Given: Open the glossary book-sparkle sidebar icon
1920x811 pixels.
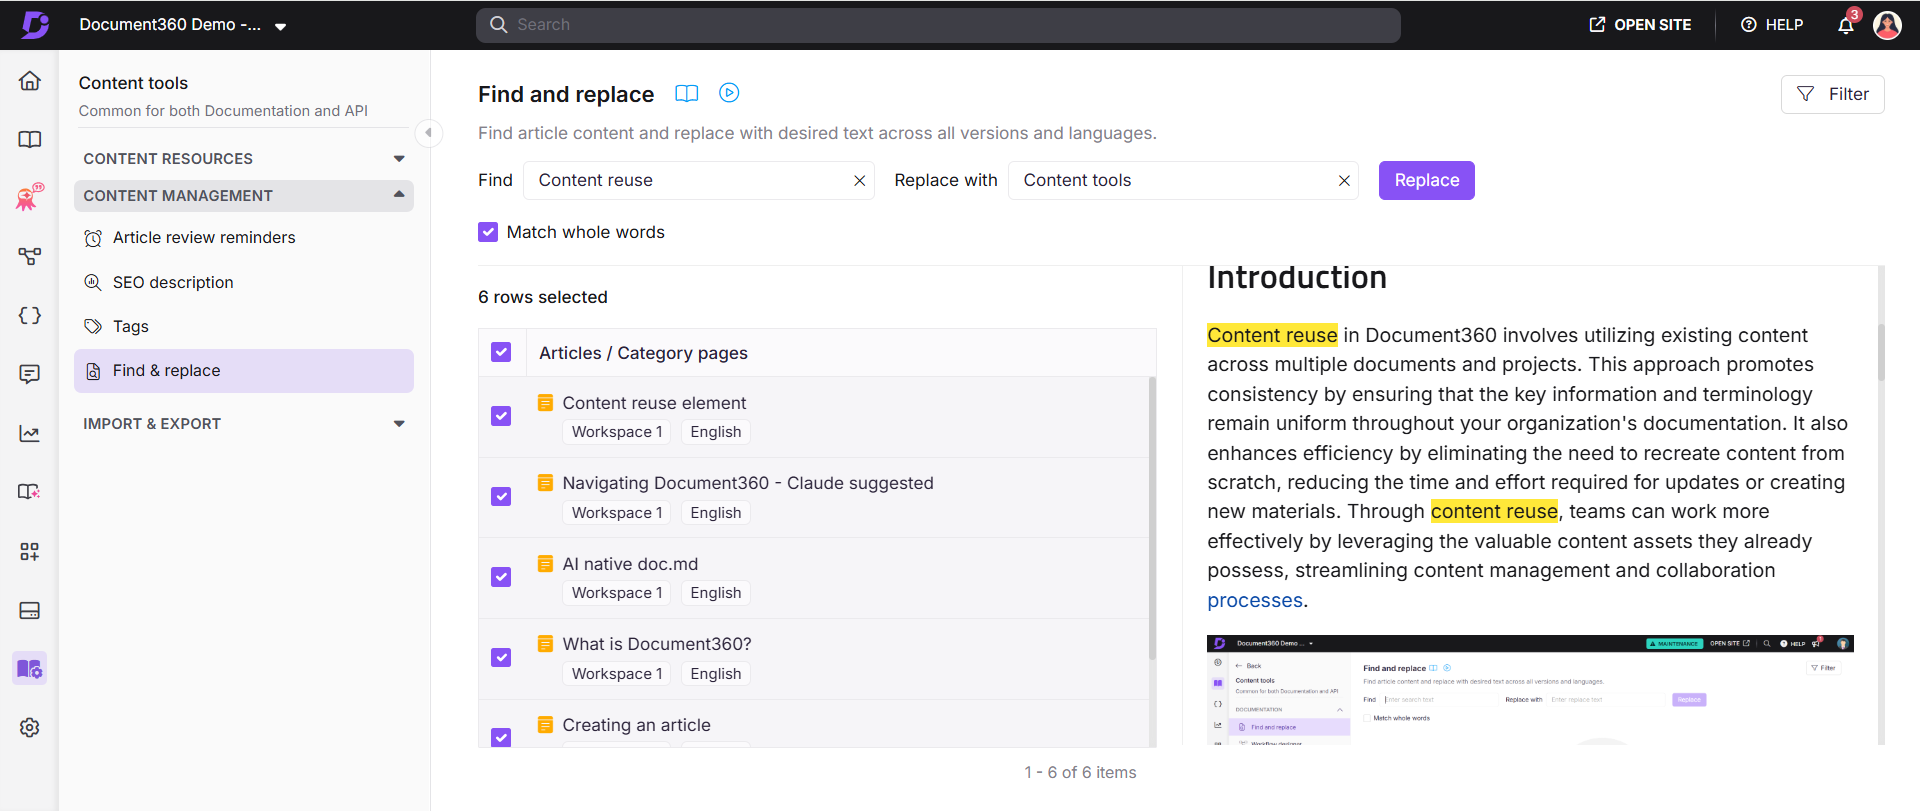Looking at the screenshot, I should click(x=30, y=492).
